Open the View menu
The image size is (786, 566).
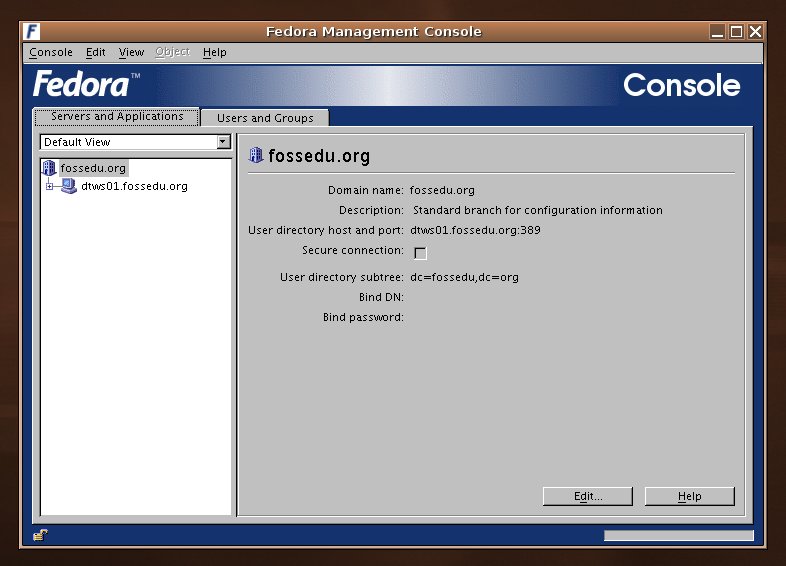click(x=131, y=52)
